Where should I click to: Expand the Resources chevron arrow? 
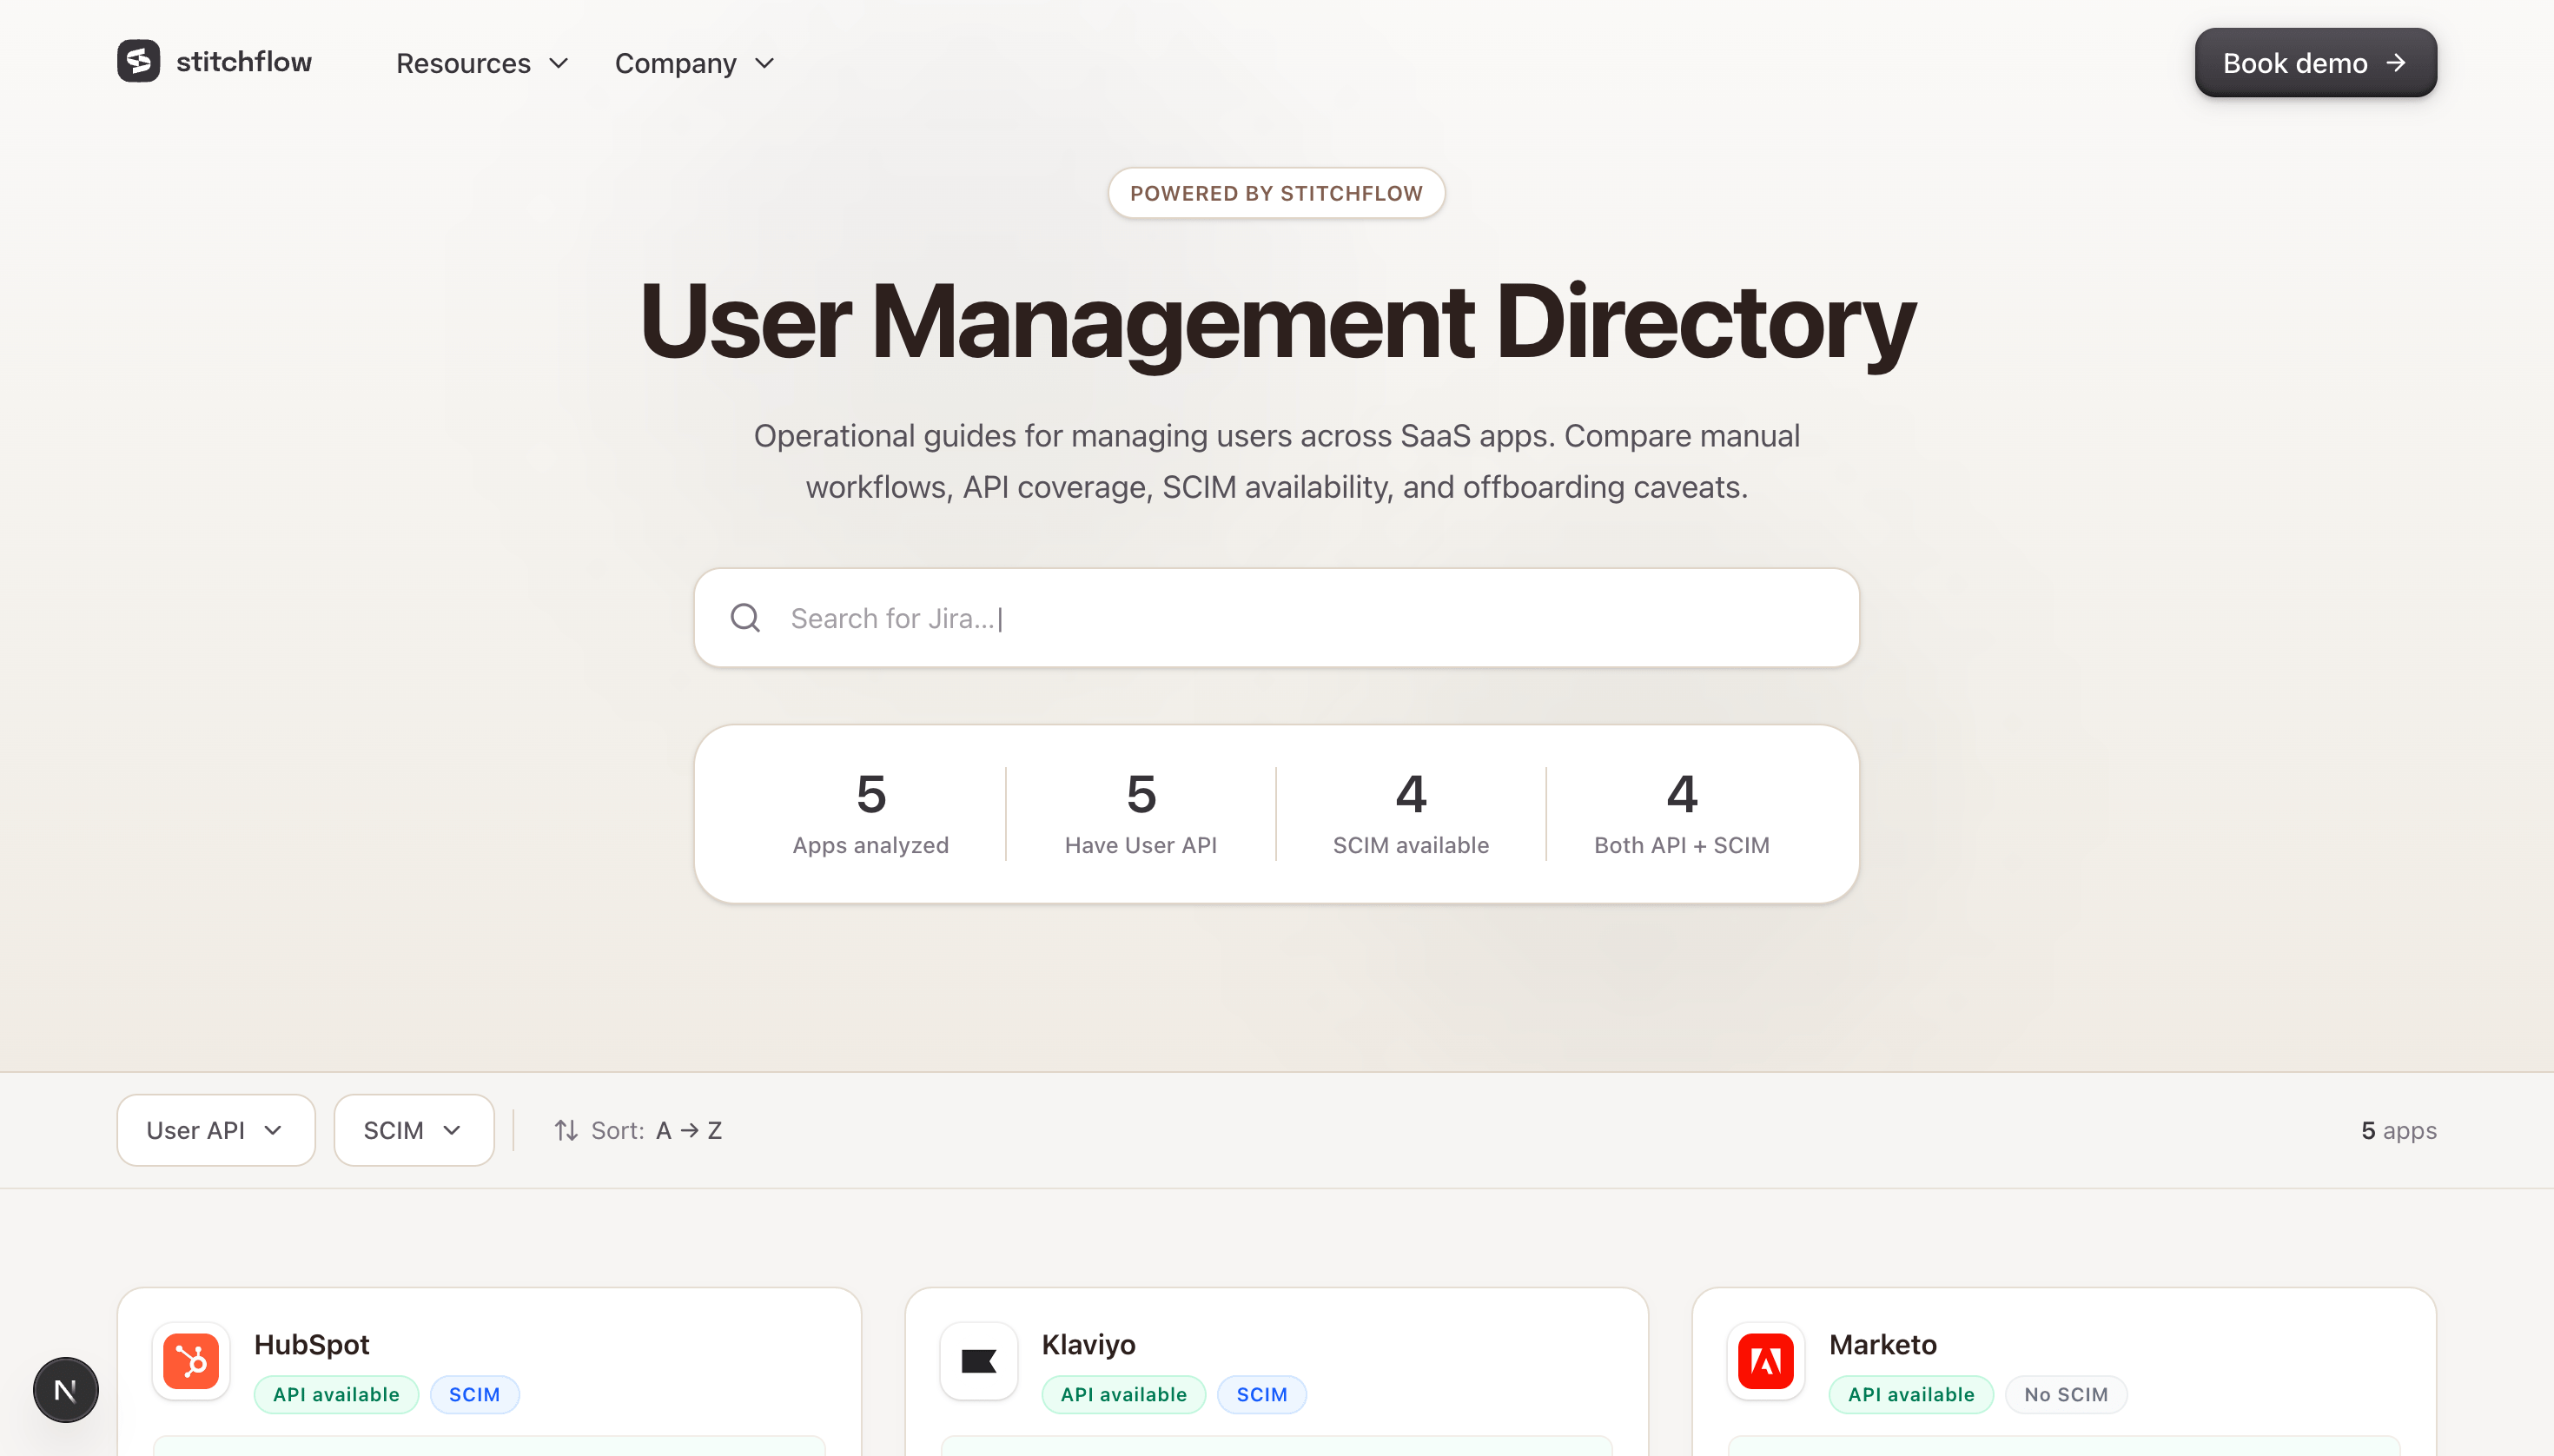pyautogui.click(x=559, y=63)
